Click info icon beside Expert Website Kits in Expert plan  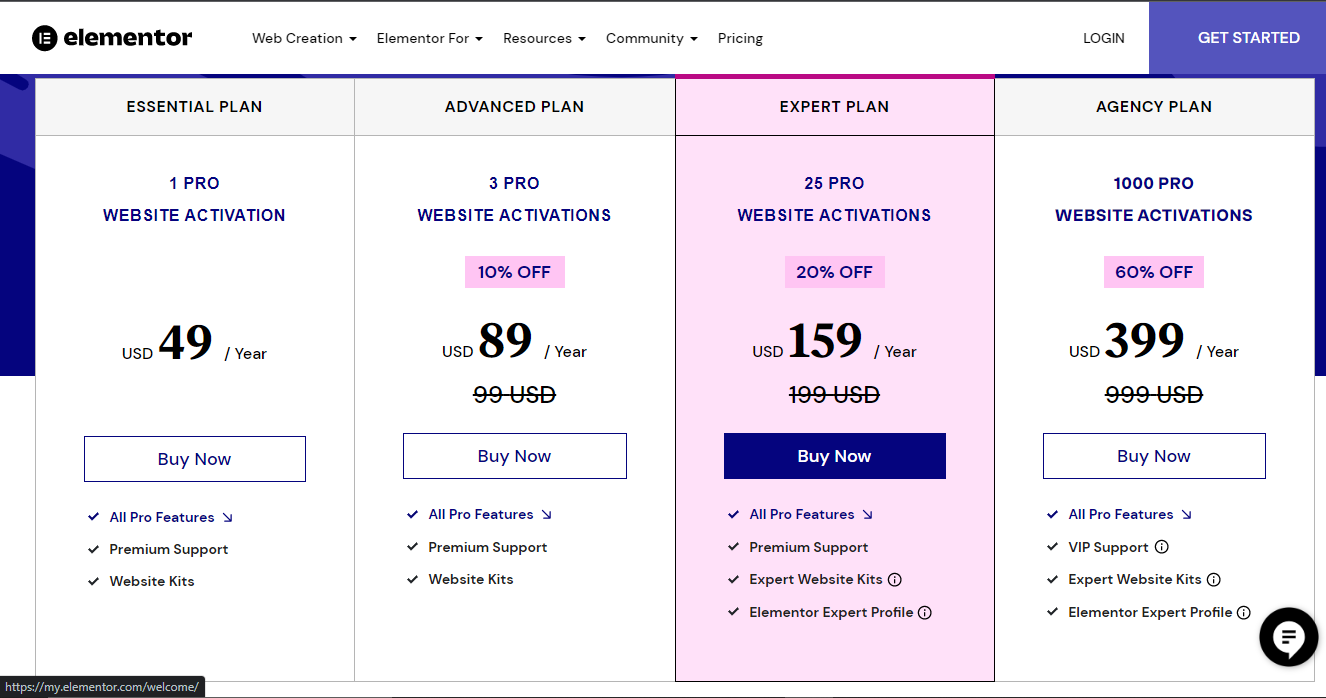pos(895,579)
